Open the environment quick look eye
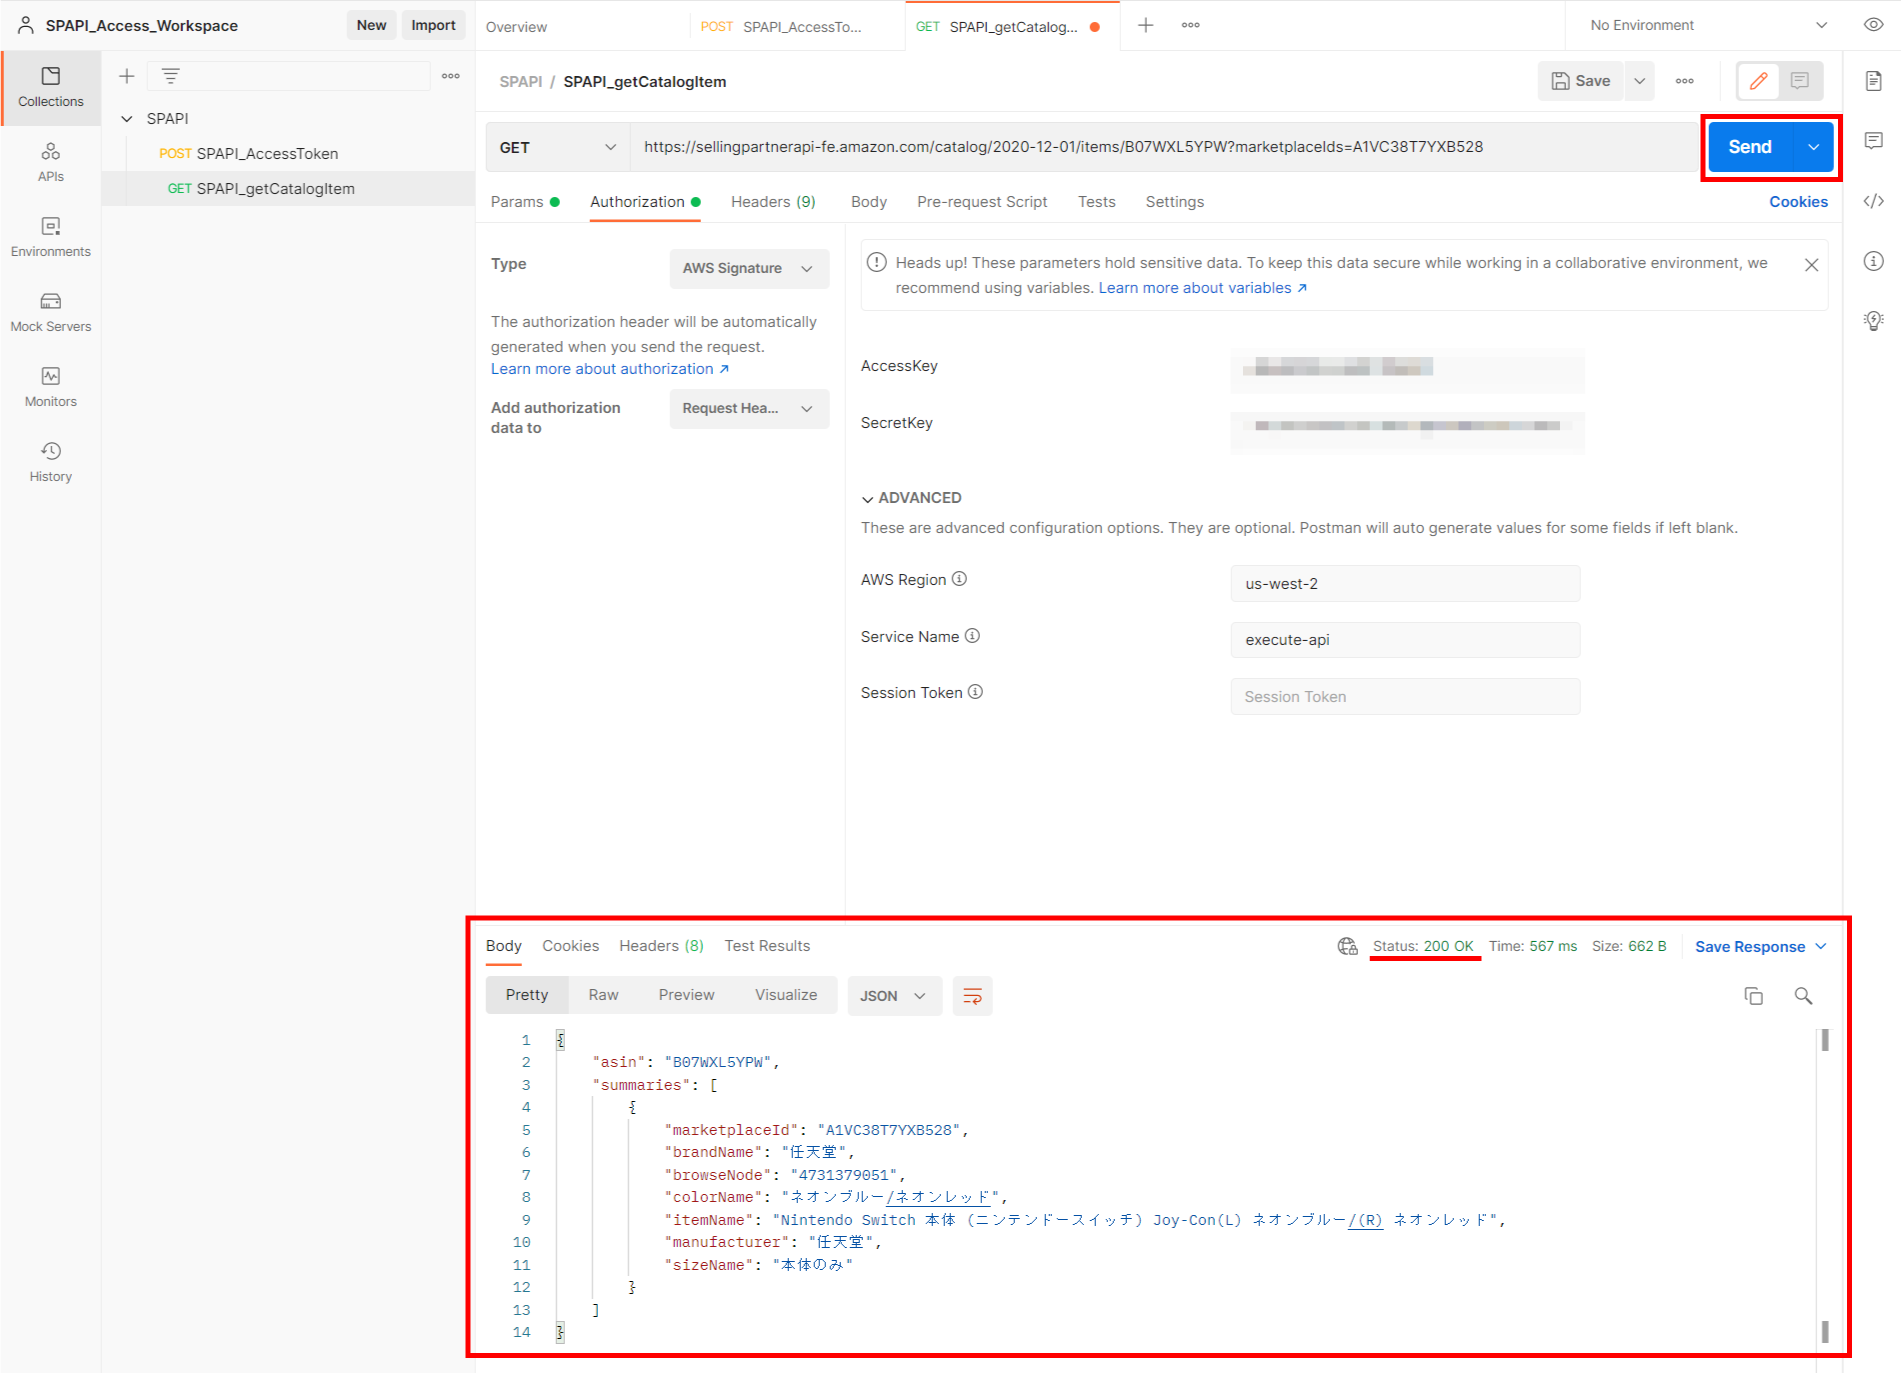This screenshot has width=1901, height=1373. click(1873, 24)
